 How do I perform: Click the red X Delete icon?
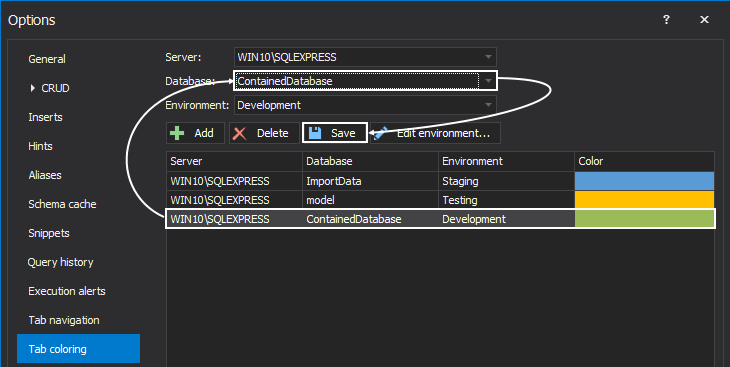pyautogui.click(x=239, y=134)
